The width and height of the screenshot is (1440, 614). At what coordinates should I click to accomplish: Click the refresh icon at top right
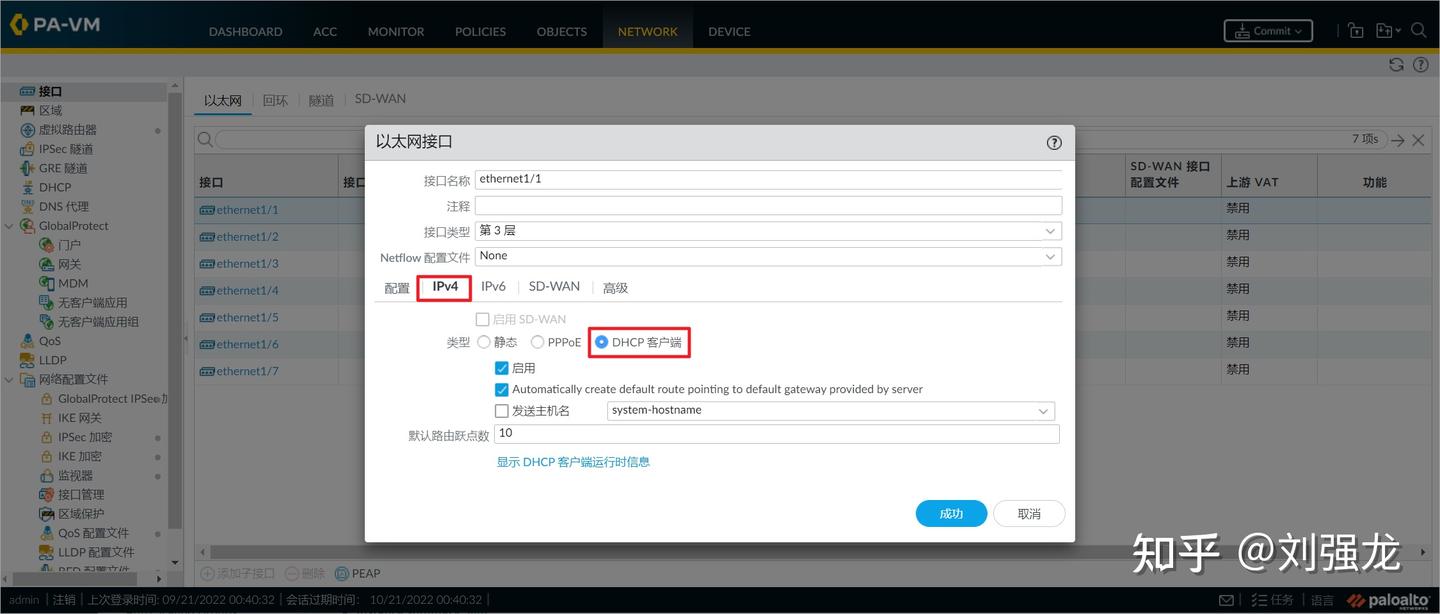point(1395,63)
